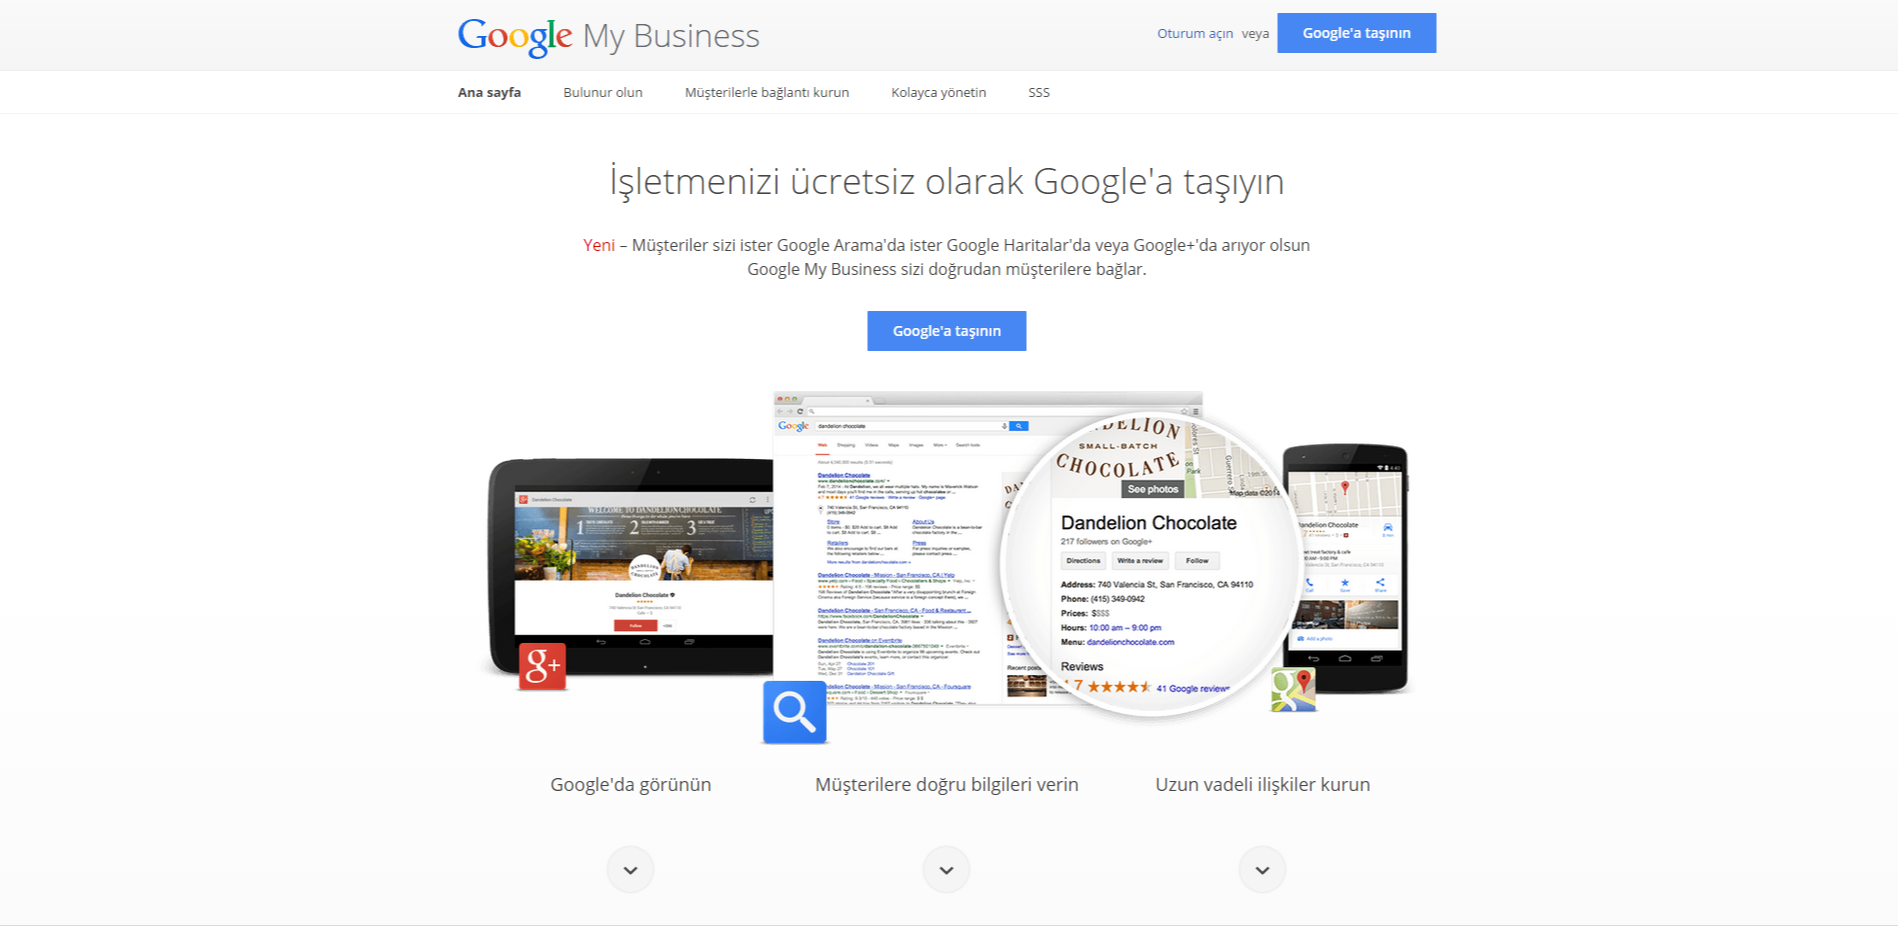Click the Google Maps pin icon
This screenshot has height=950, width=1898.
pos(1293,690)
